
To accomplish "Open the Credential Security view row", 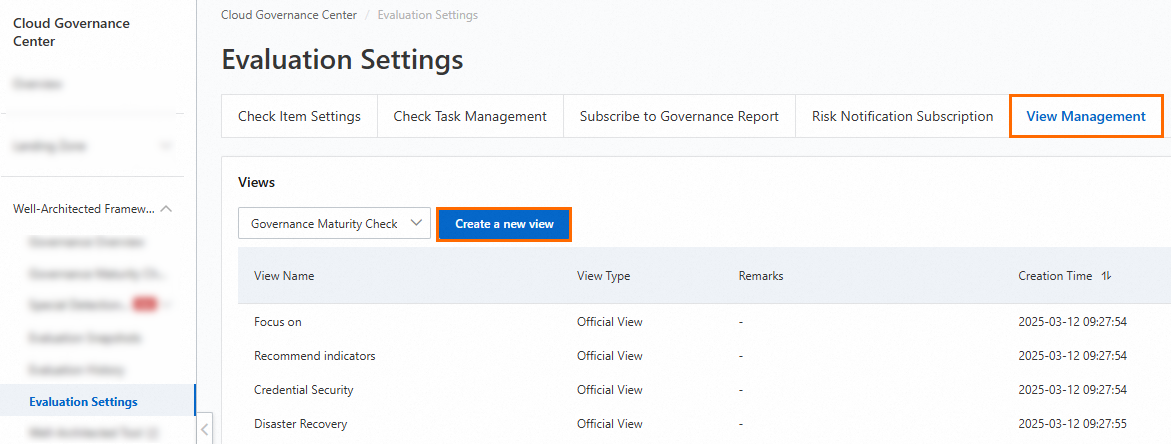I will (x=304, y=390).
